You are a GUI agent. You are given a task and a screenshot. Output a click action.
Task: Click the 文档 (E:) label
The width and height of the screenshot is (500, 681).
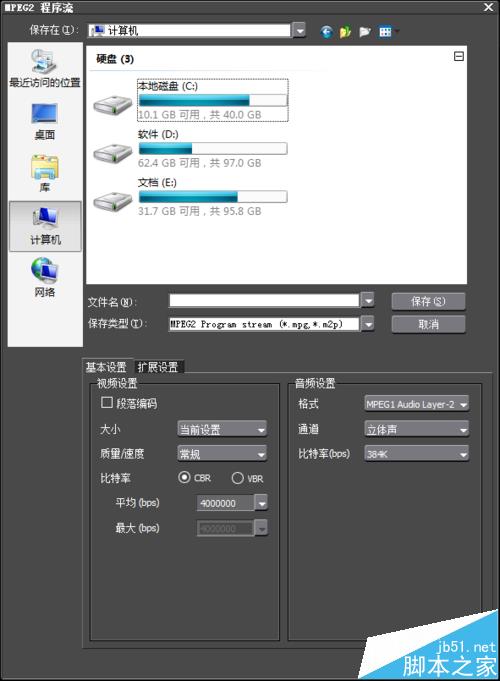157,182
